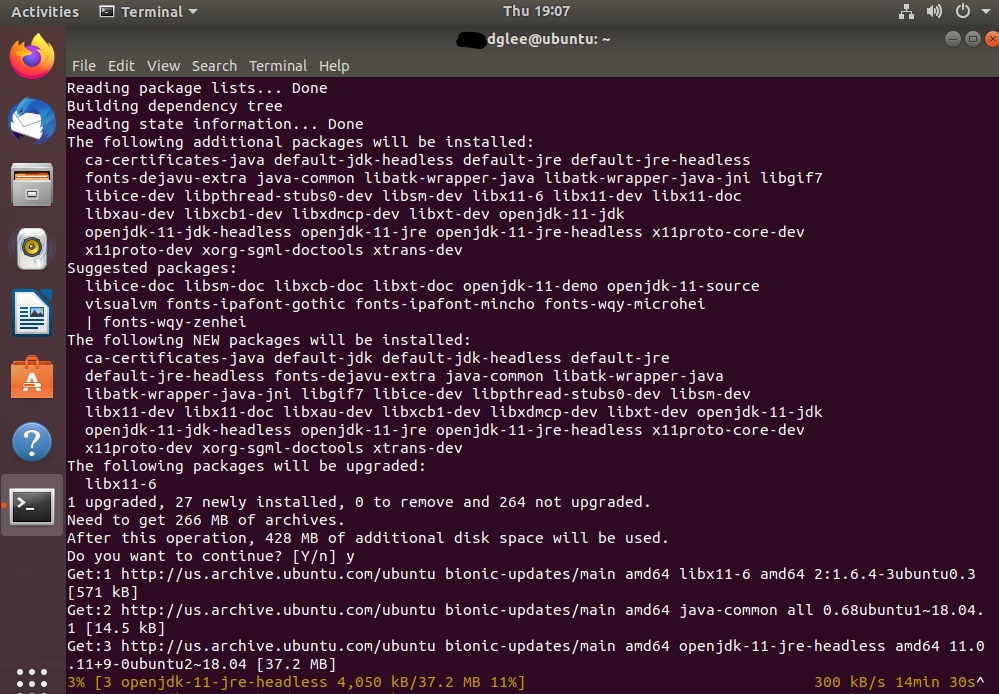Click the 300 kB/s download speed

pyautogui.click(x=849, y=683)
